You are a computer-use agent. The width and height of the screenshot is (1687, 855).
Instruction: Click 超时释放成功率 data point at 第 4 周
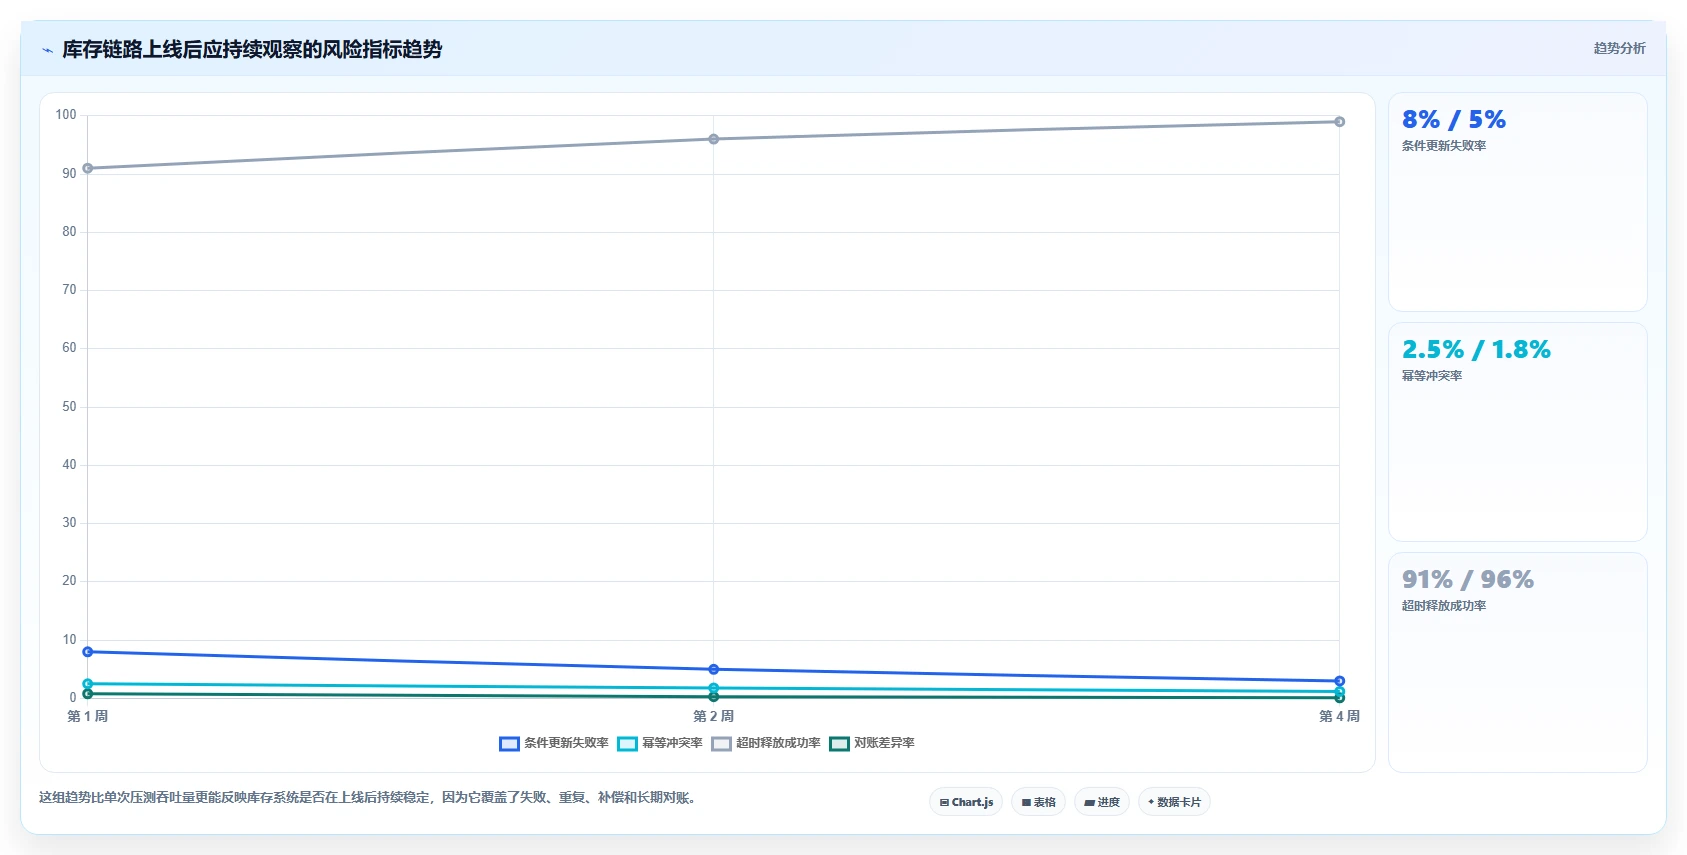tap(1339, 122)
